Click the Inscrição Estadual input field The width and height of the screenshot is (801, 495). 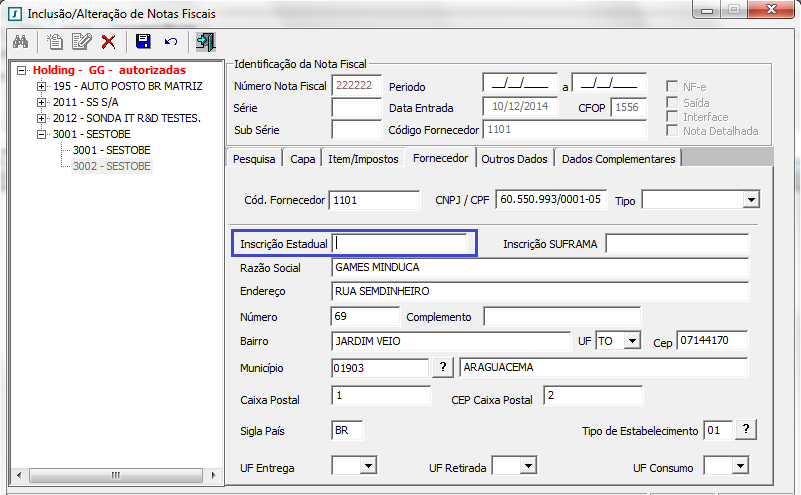coord(401,243)
